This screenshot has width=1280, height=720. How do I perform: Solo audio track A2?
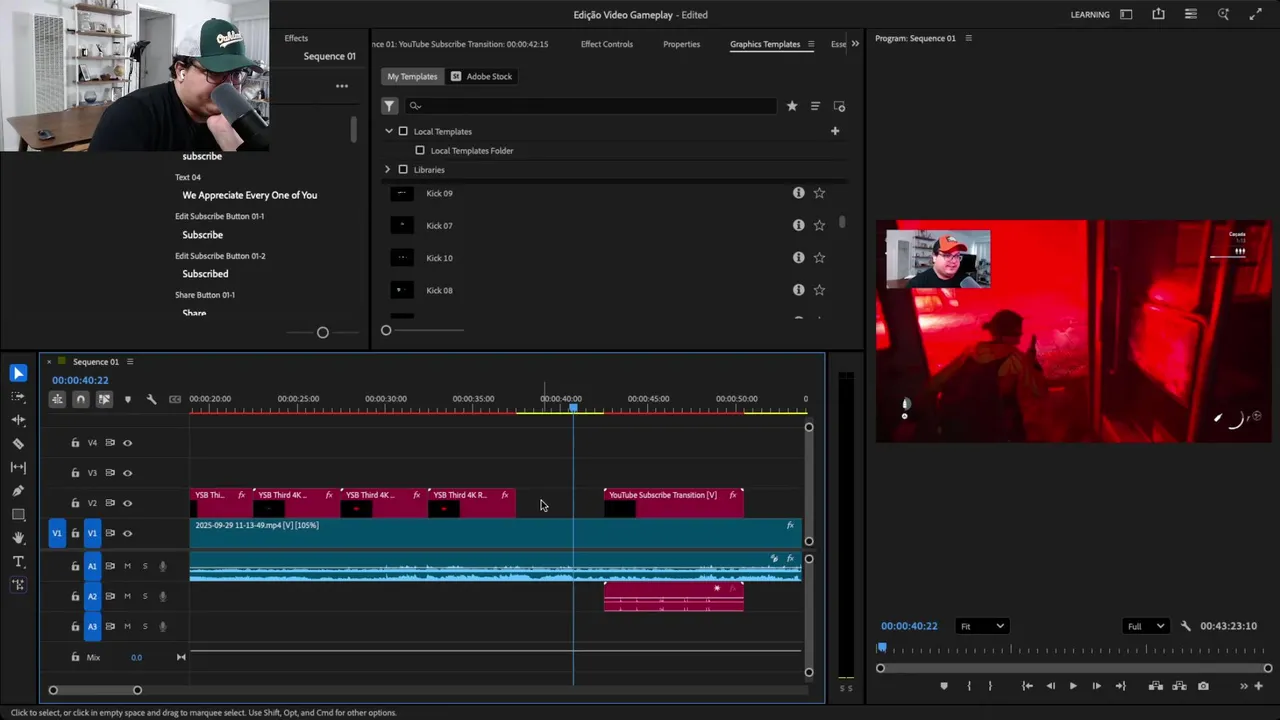tap(144, 596)
